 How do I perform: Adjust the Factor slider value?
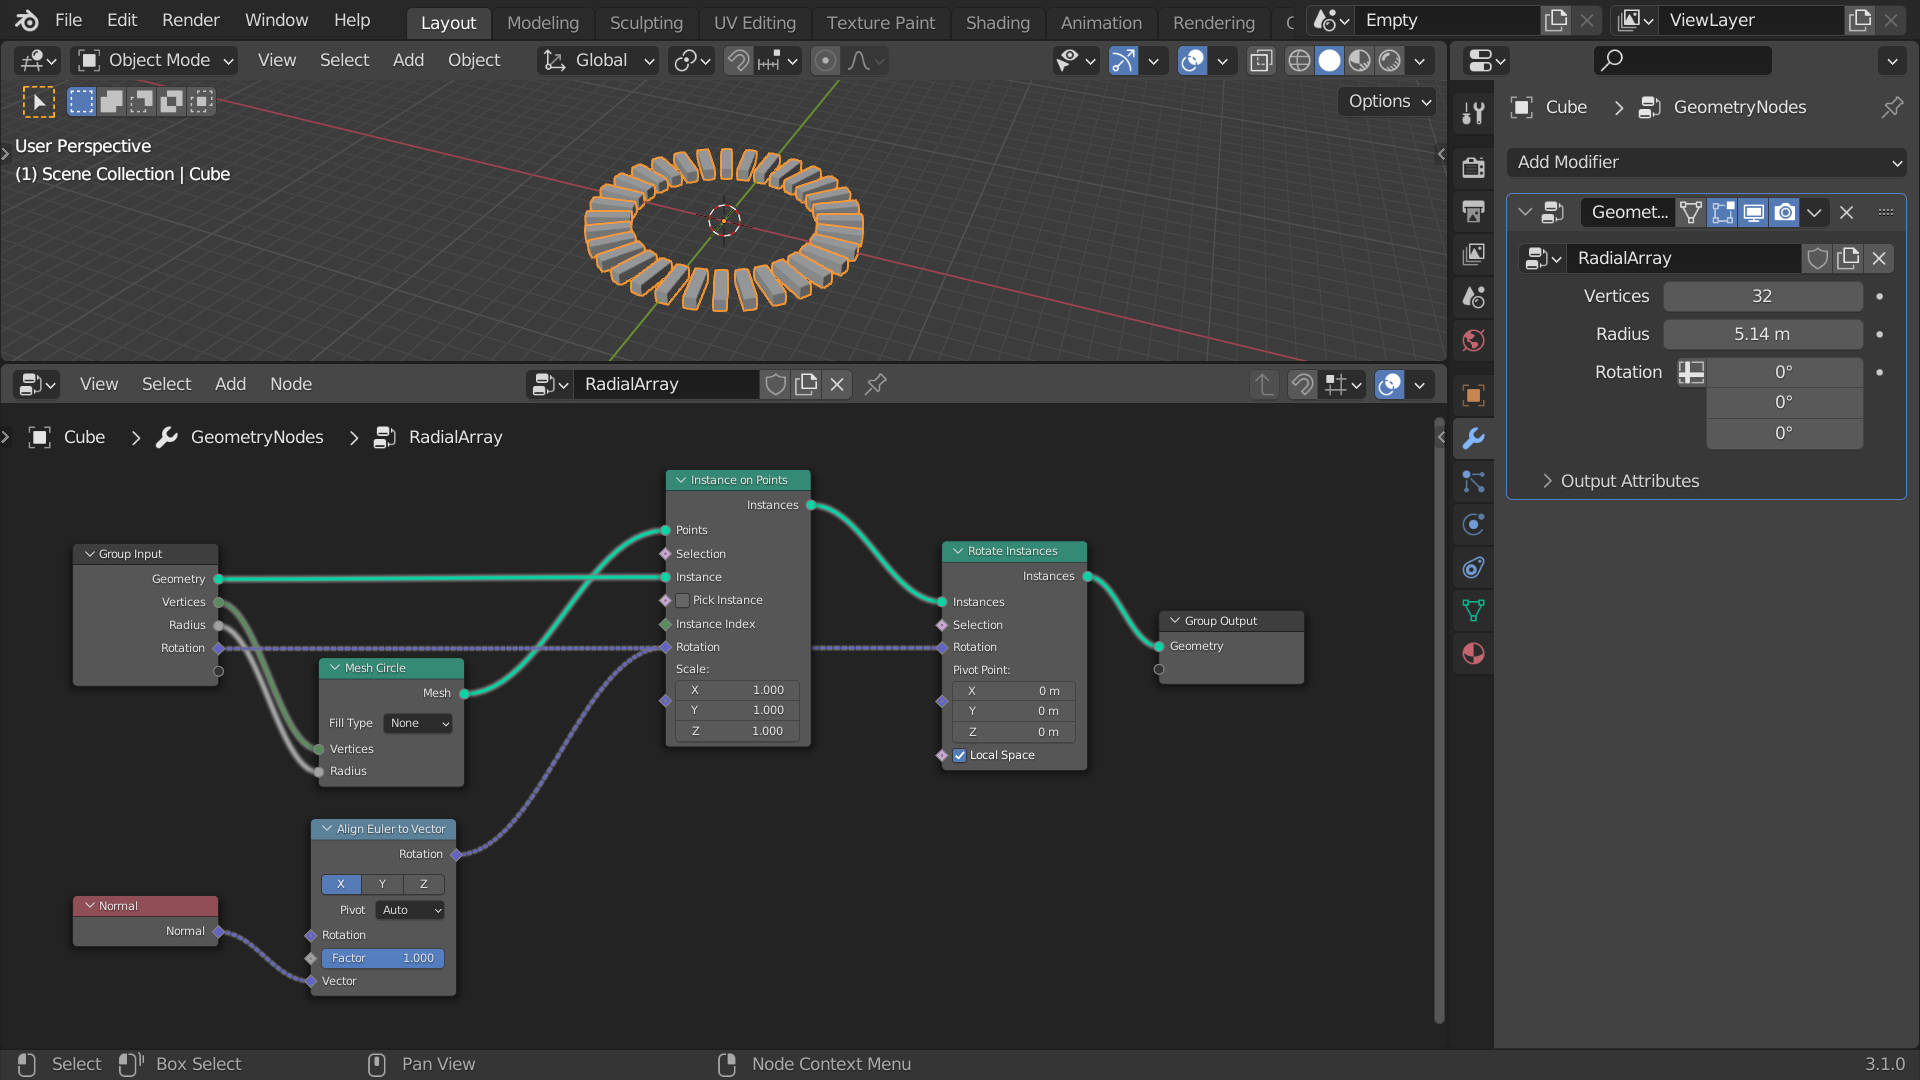[383, 958]
